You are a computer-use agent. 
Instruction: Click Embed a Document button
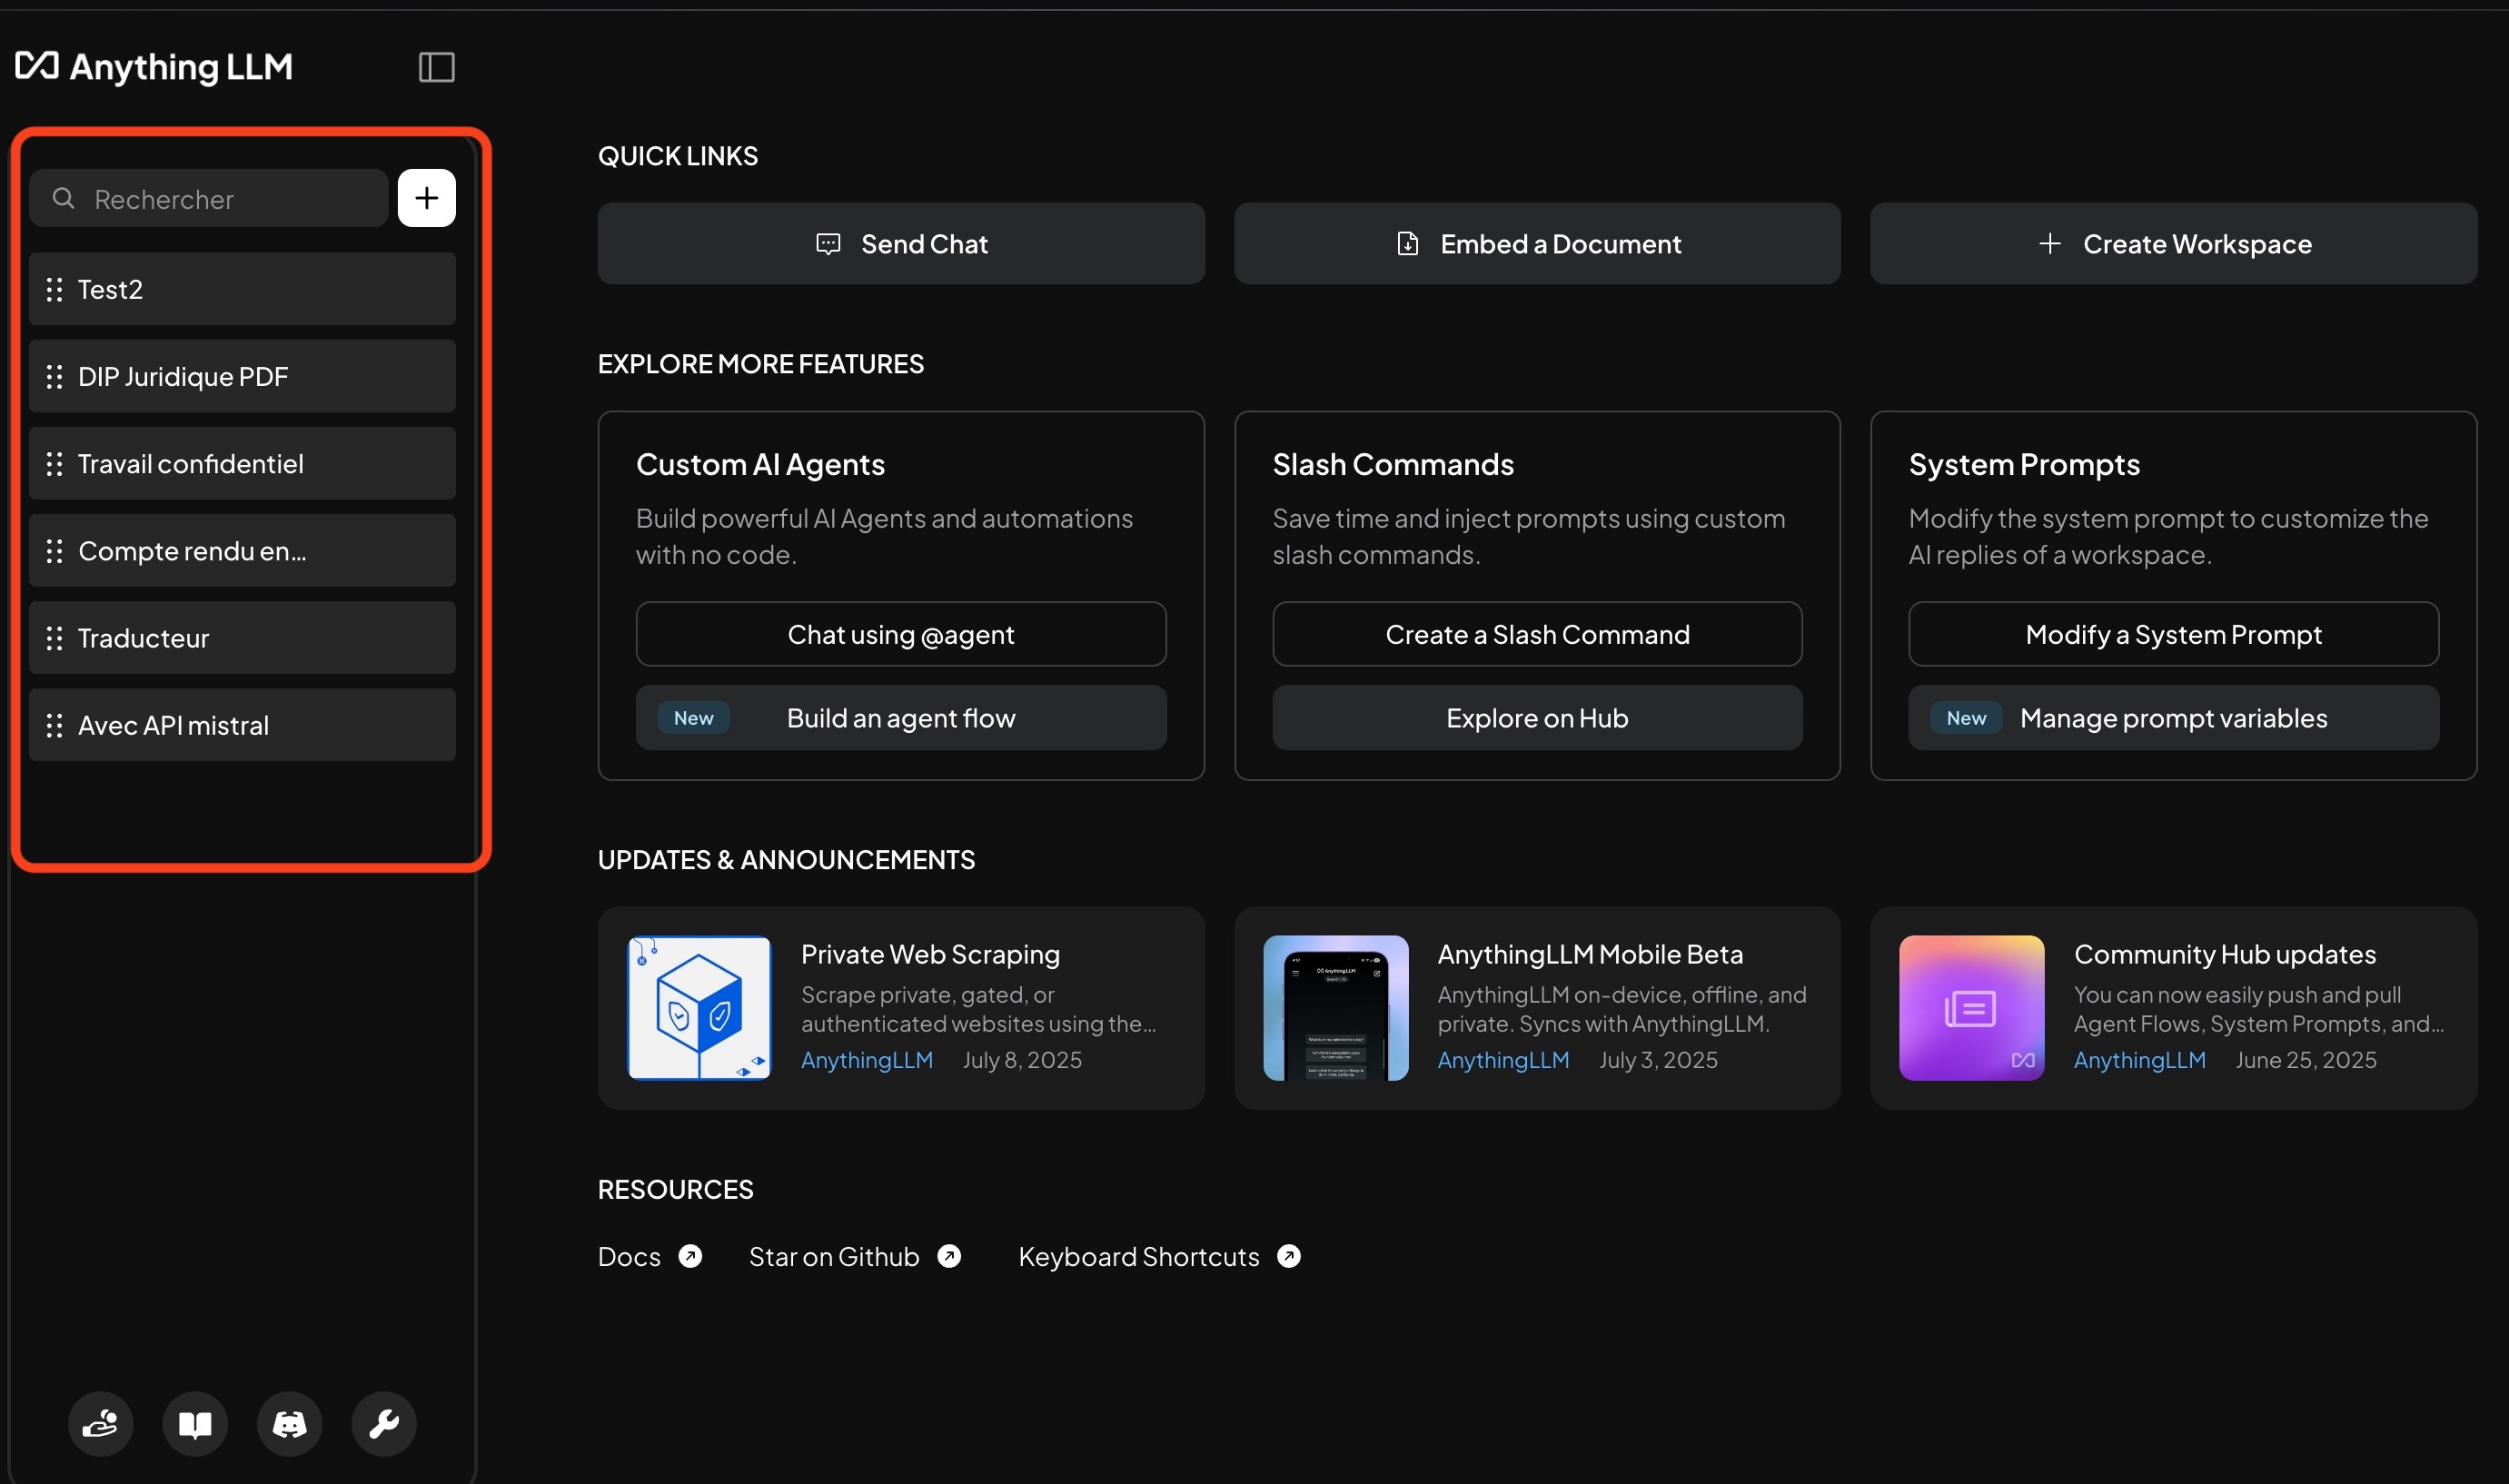point(1537,243)
